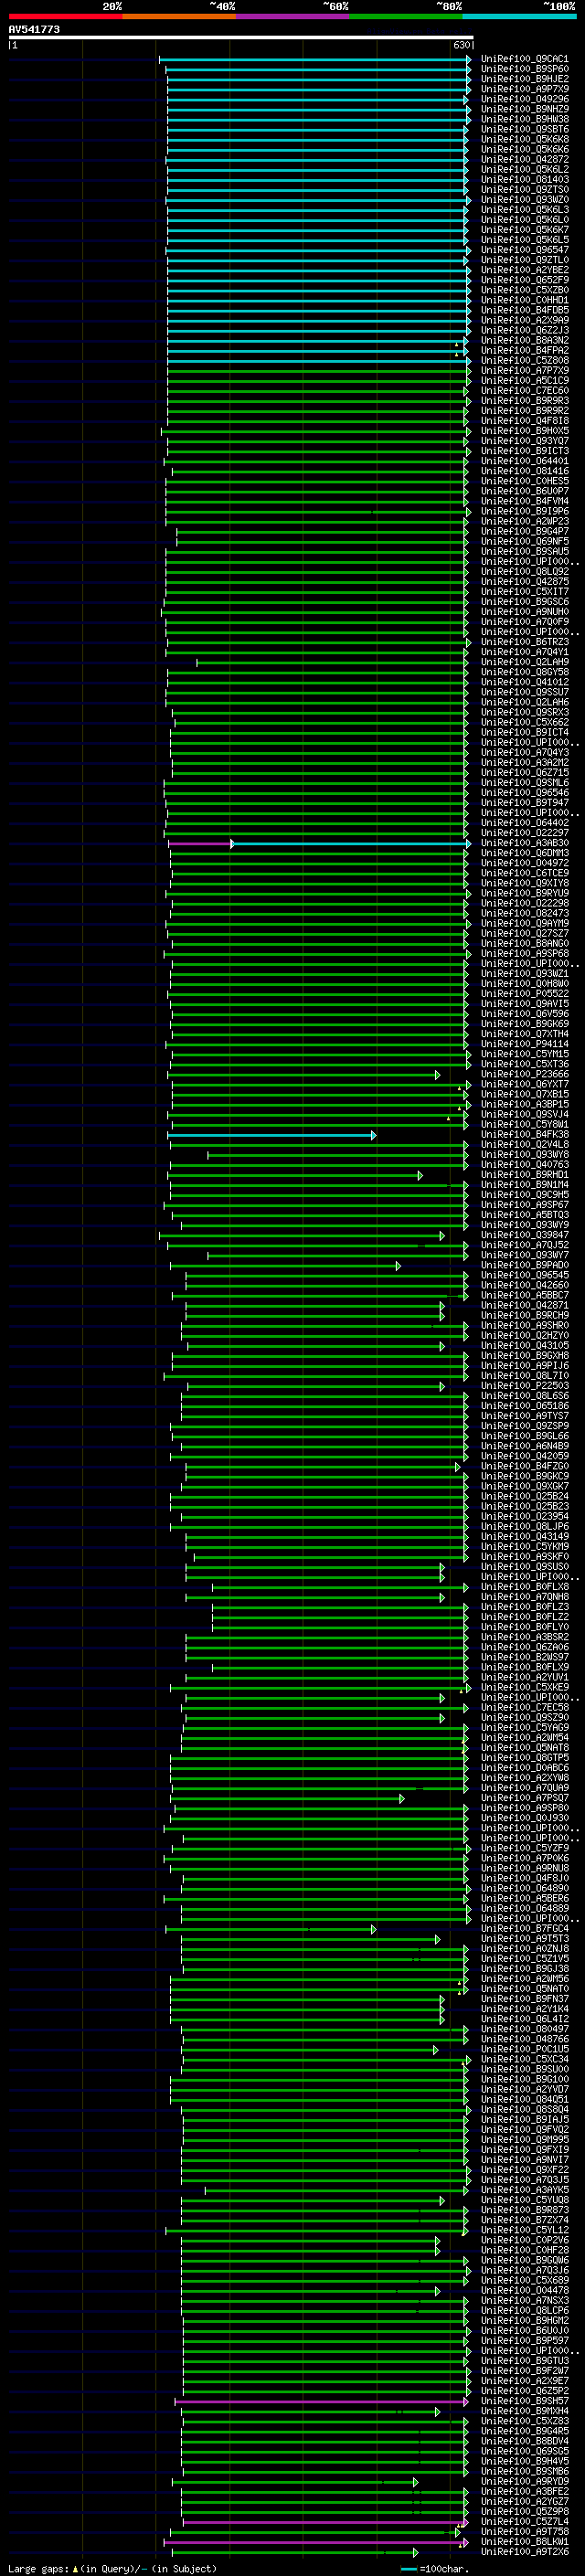The width and height of the screenshot is (585, 2576).
Task: Select label UniRef100_B8ANG0
Action: (x=524, y=943)
